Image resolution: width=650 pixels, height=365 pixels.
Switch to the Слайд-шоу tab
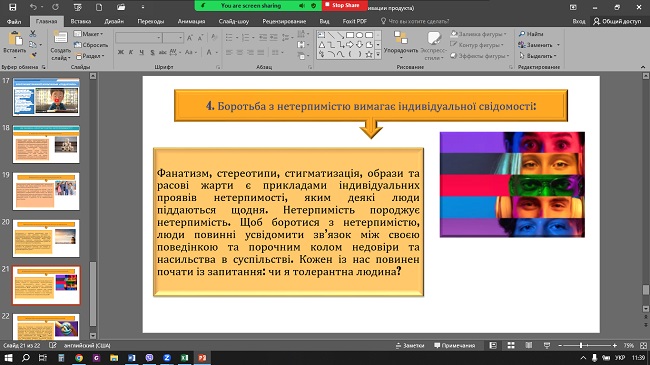[234, 21]
